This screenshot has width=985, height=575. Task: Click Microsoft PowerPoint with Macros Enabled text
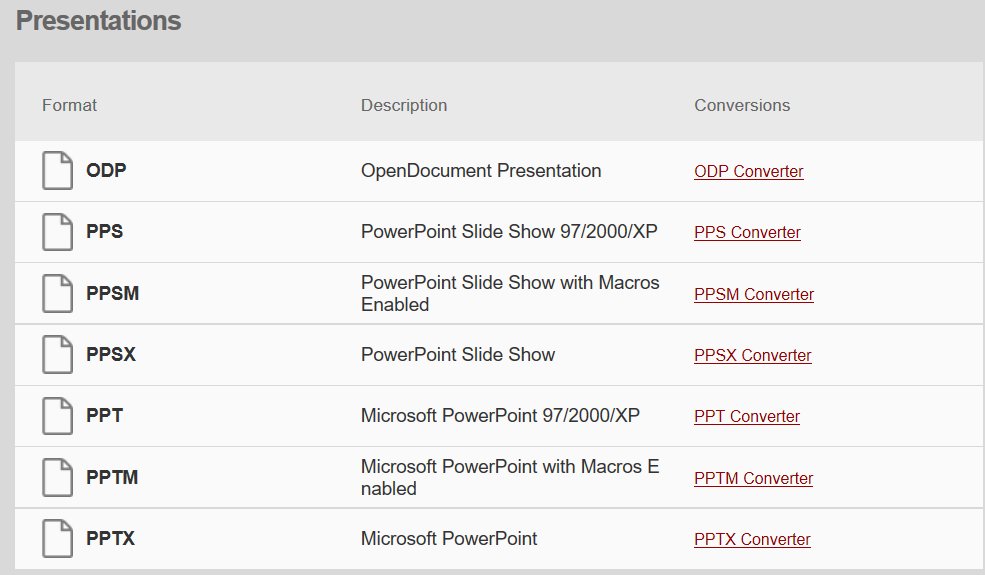(510, 478)
